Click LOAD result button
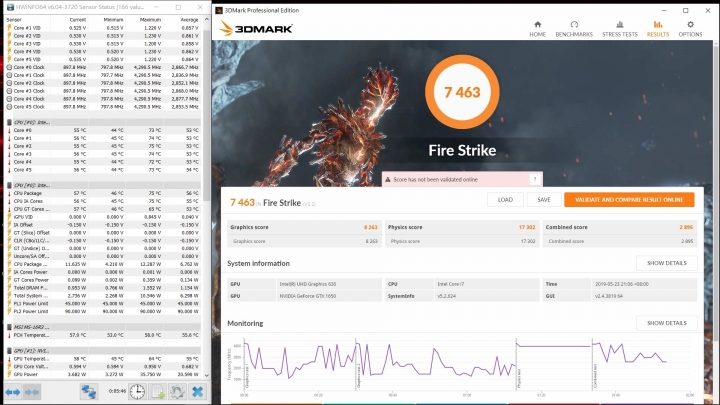The image size is (720, 405). pyautogui.click(x=505, y=200)
